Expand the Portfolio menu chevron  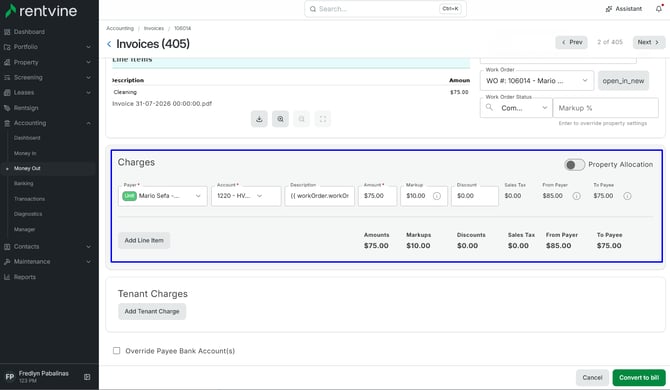click(x=88, y=47)
